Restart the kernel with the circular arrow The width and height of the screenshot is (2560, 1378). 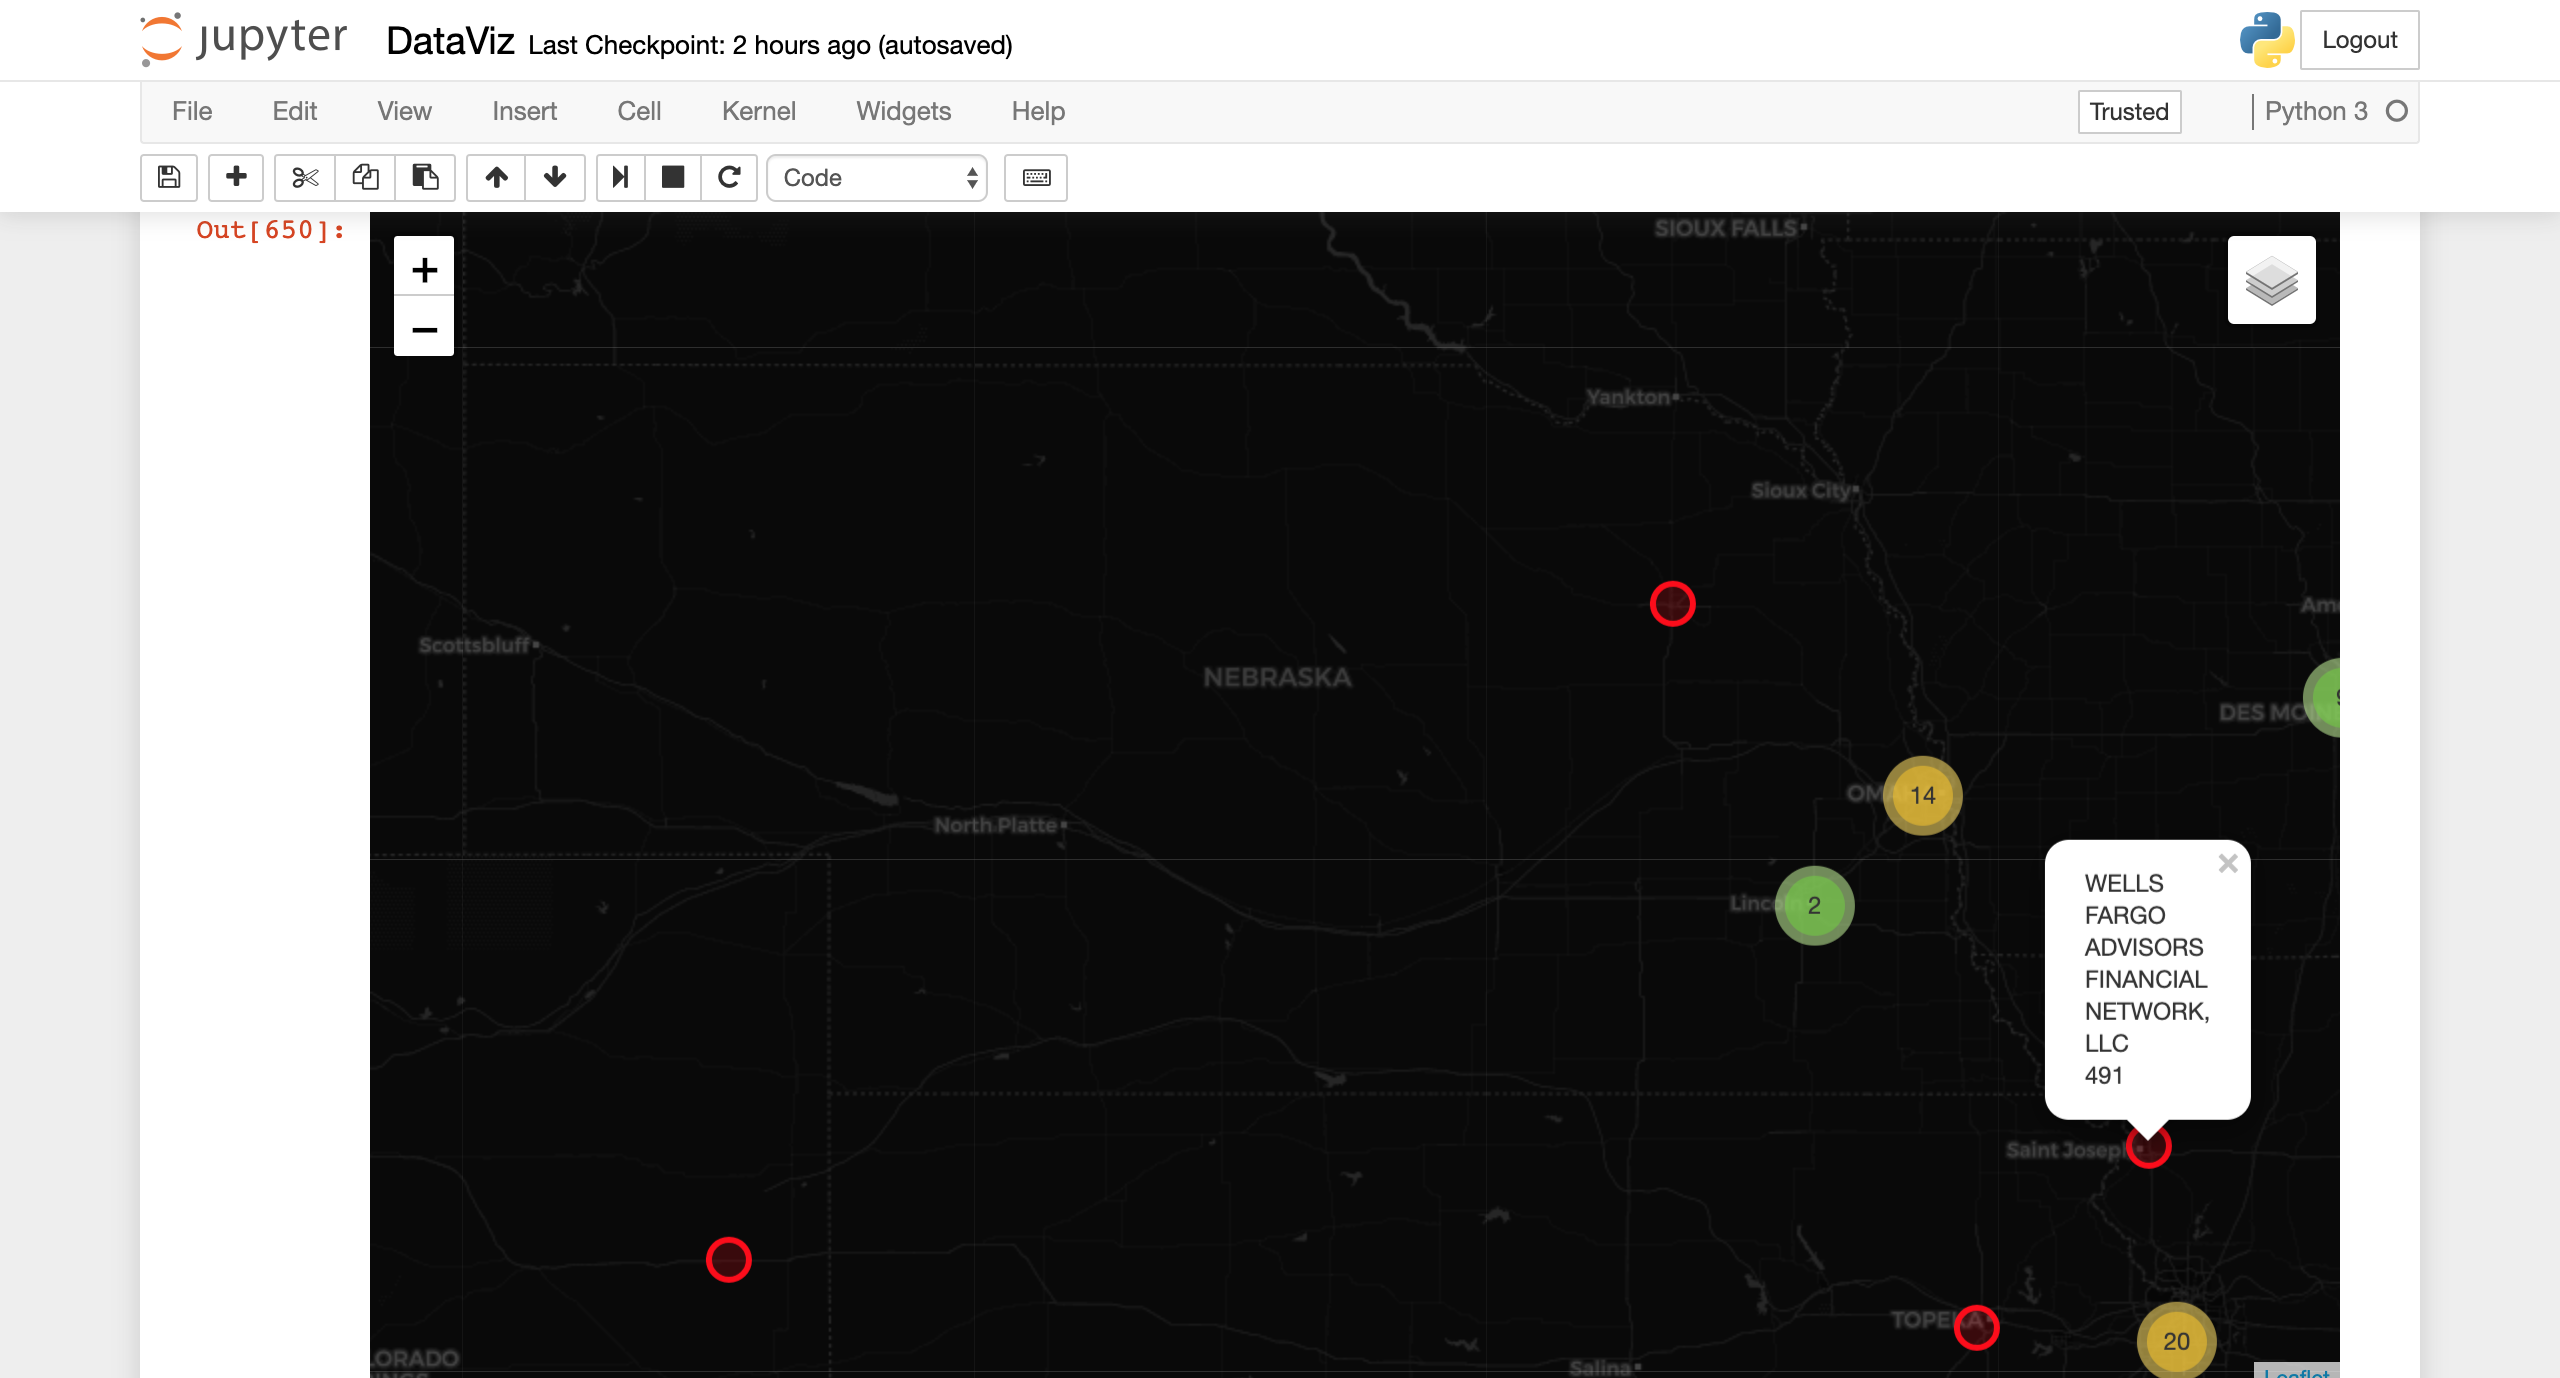[x=729, y=177]
